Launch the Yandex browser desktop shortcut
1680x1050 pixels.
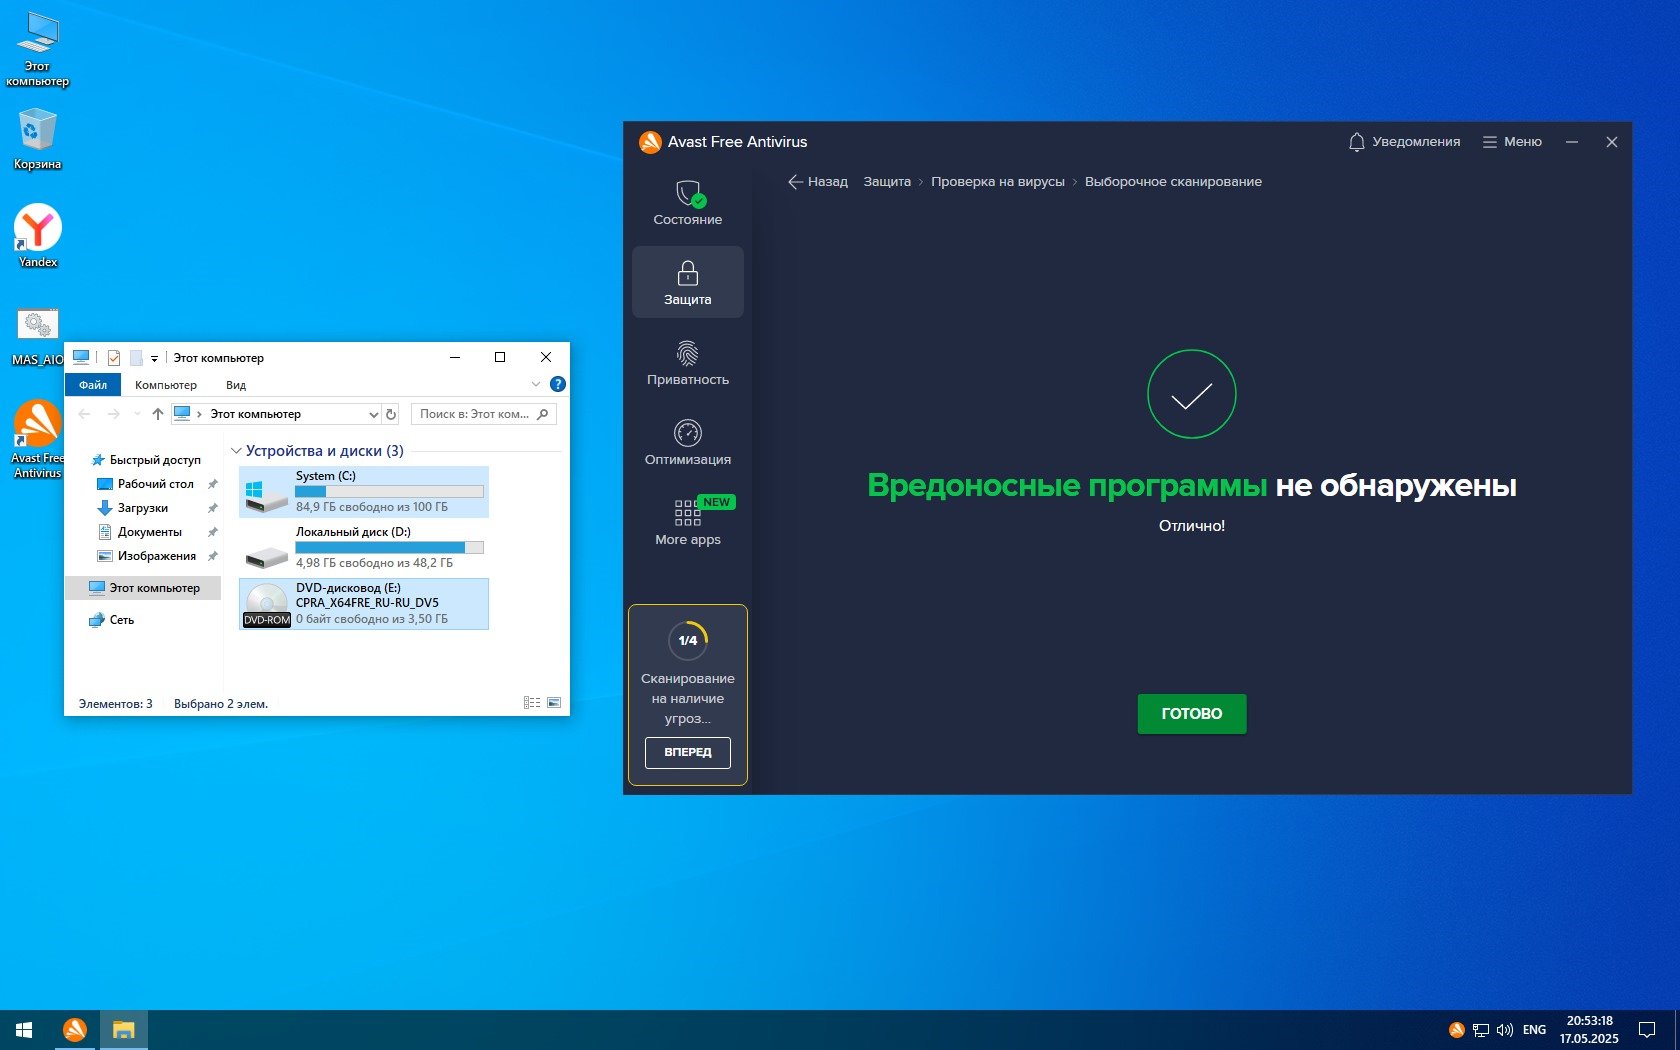pyautogui.click(x=38, y=236)
